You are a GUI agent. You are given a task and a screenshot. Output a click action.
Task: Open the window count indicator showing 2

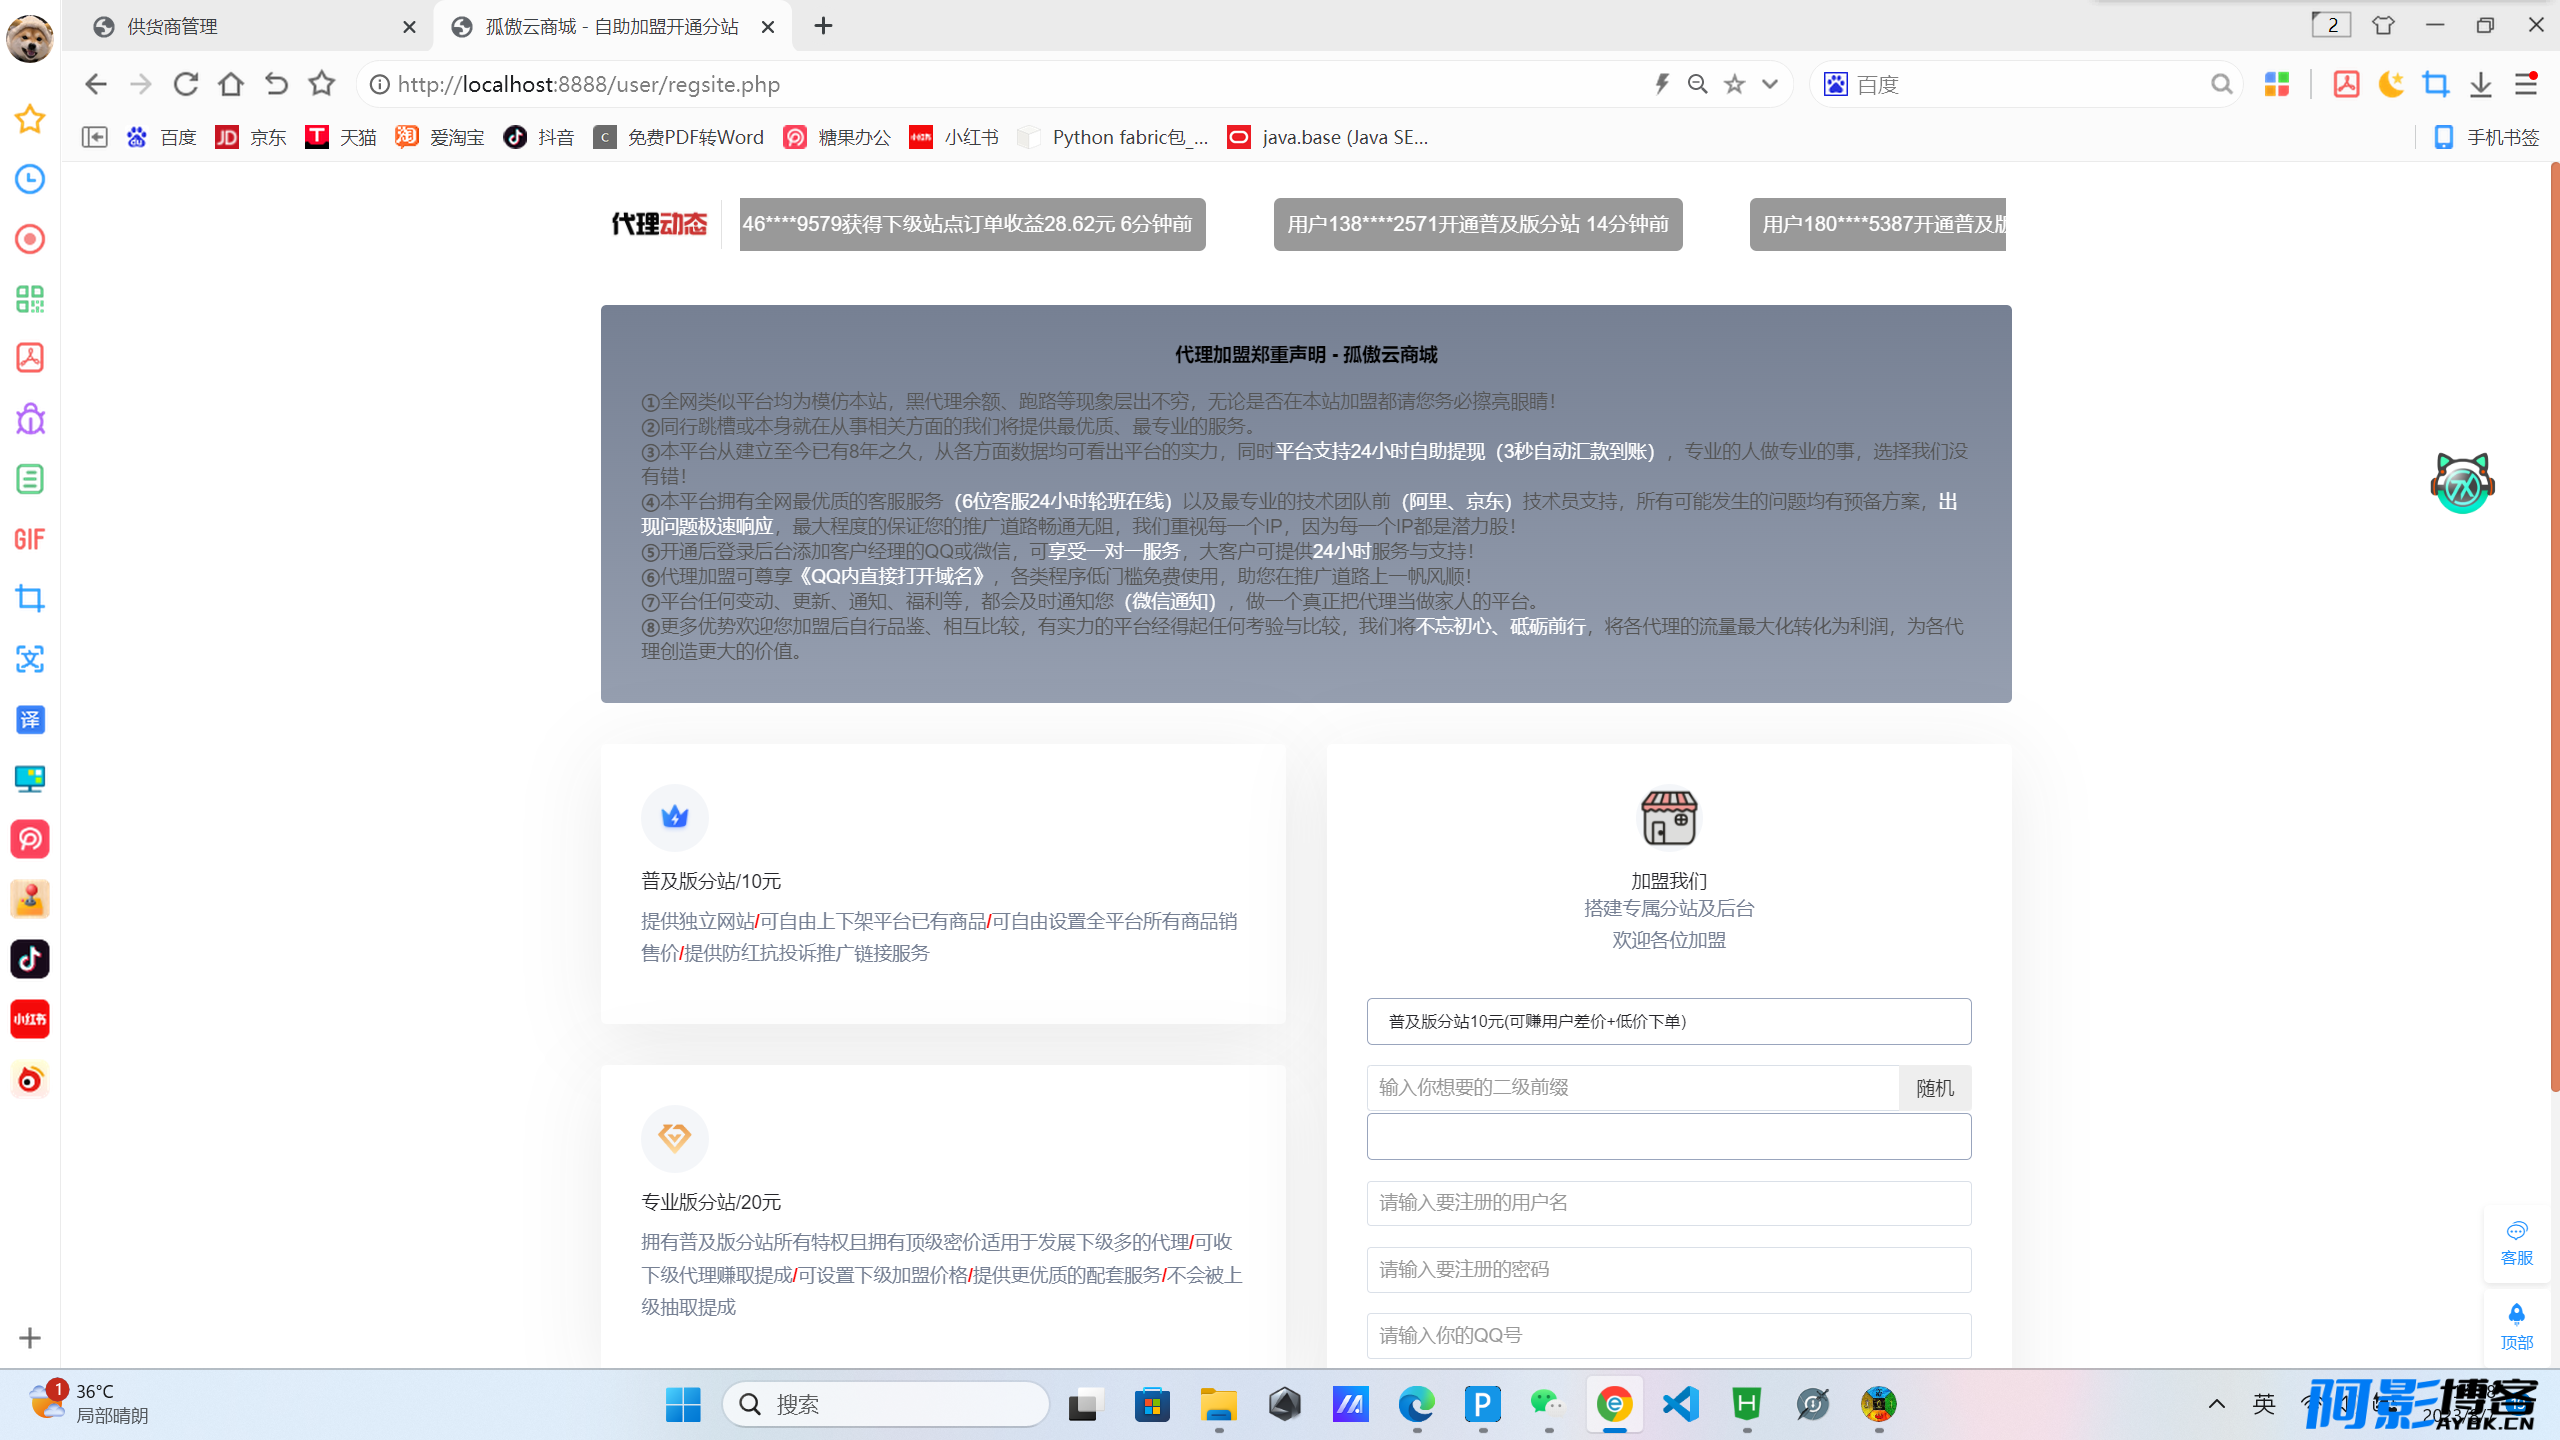click(2331, 25)
